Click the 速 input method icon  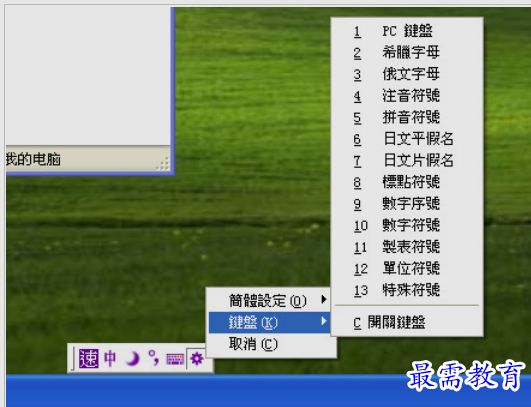[x=88, y=359]
